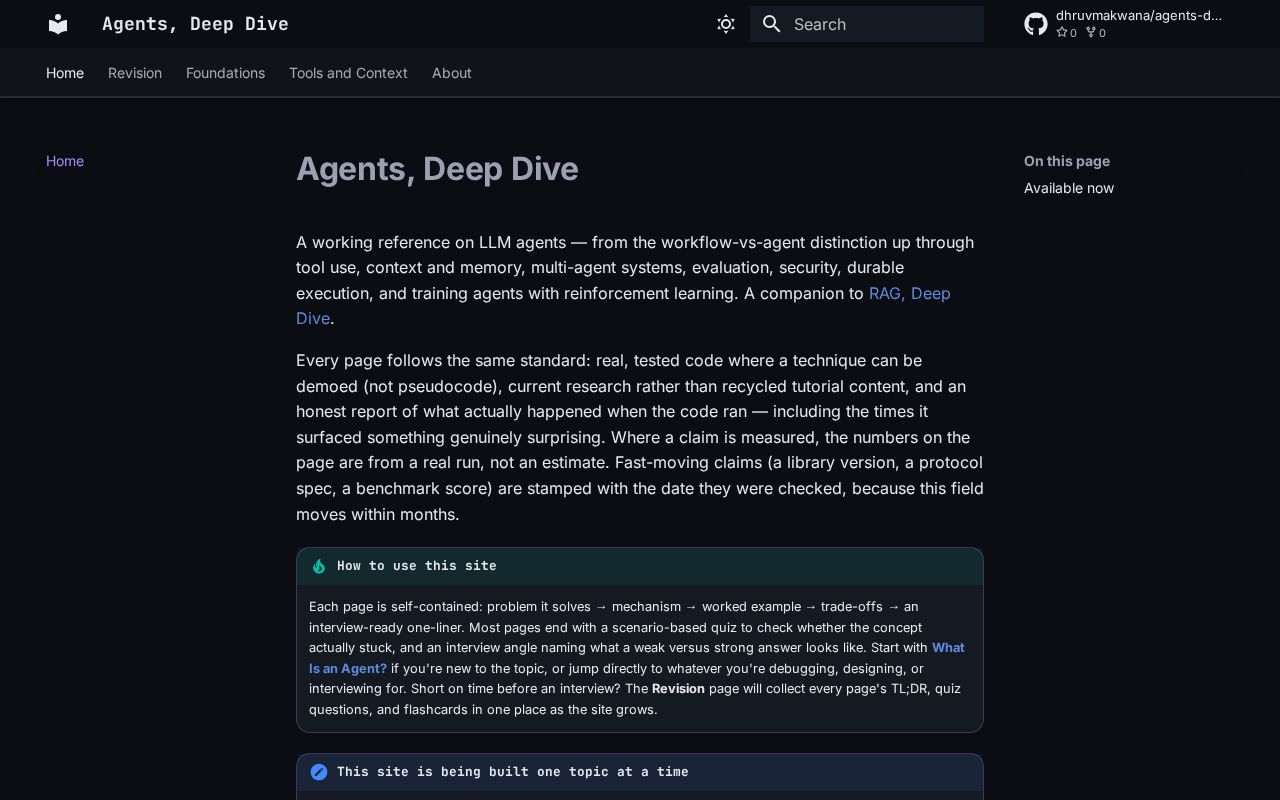Open the Tools and Context tab
The image size is (1280, 800).
pyautogui.click(x=348, y=73)
